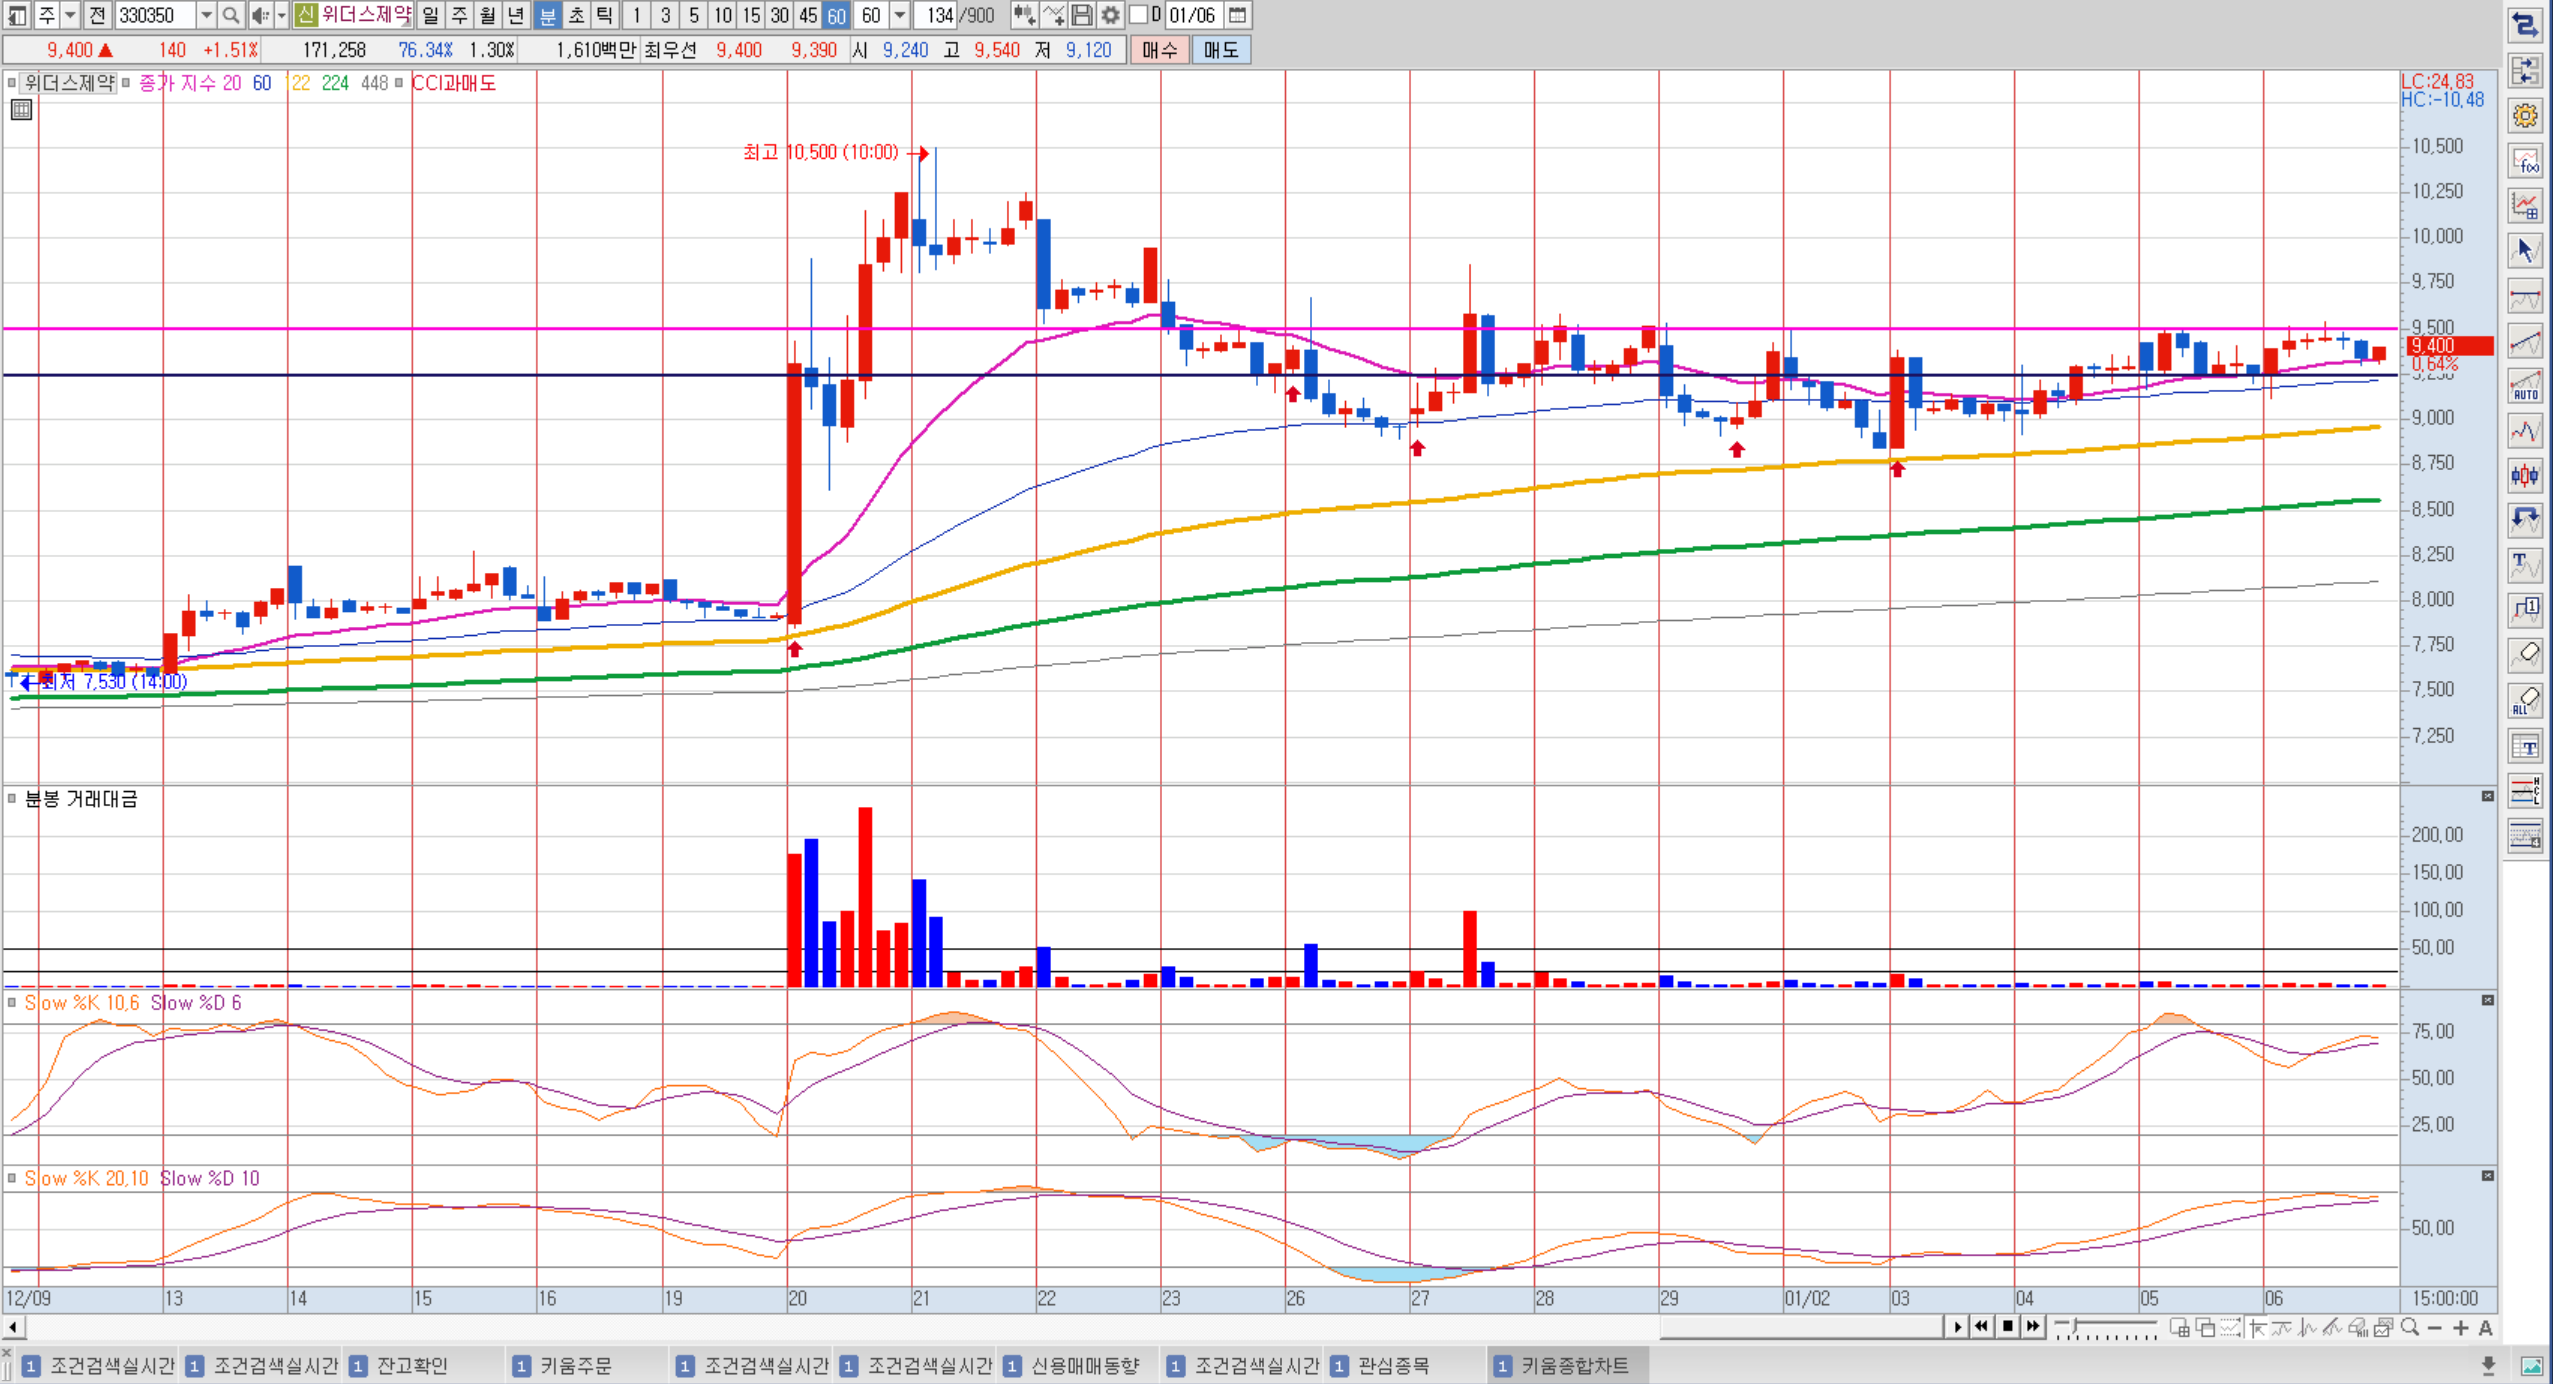The image size is (2553, 1384).
Task: Open the minute interval 60 dropdown arrow
Action: [899, 15]
